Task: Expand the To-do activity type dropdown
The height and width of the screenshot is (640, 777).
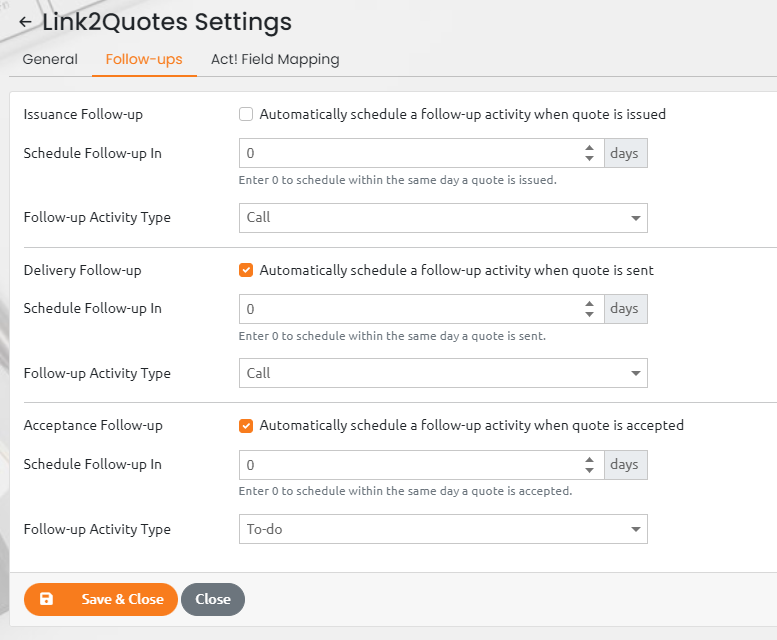Action: 443,529
